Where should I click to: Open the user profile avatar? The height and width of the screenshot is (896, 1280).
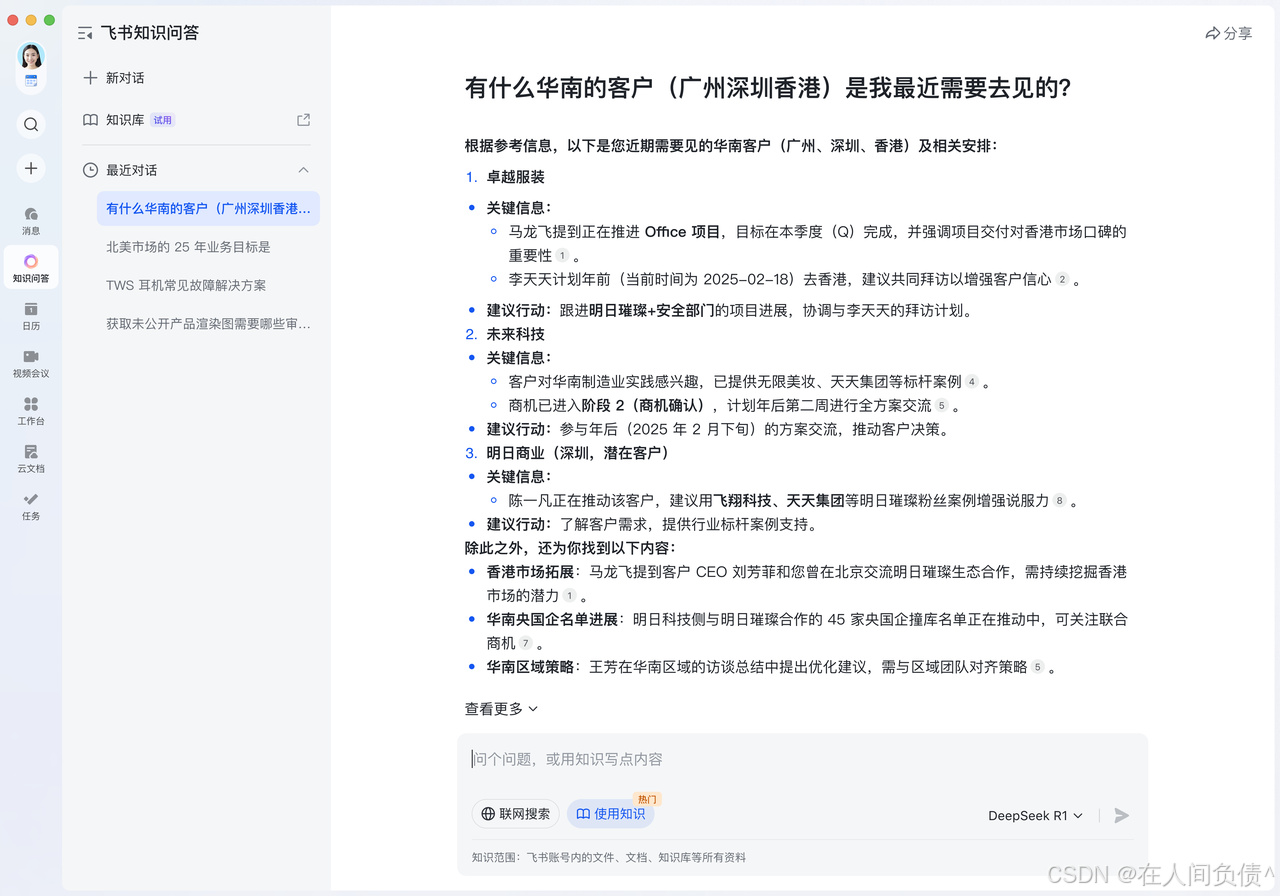[31, 56]
